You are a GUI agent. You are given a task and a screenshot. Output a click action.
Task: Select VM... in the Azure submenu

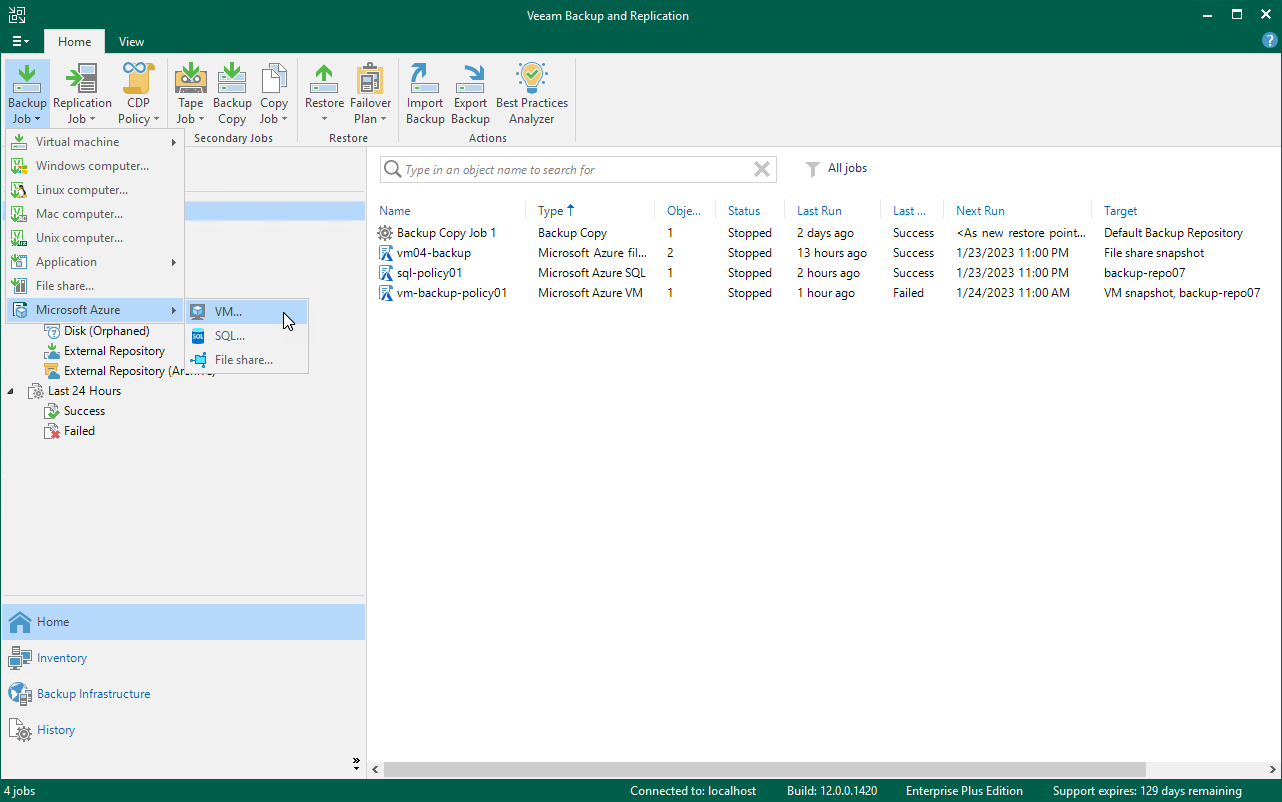(247, 312)
